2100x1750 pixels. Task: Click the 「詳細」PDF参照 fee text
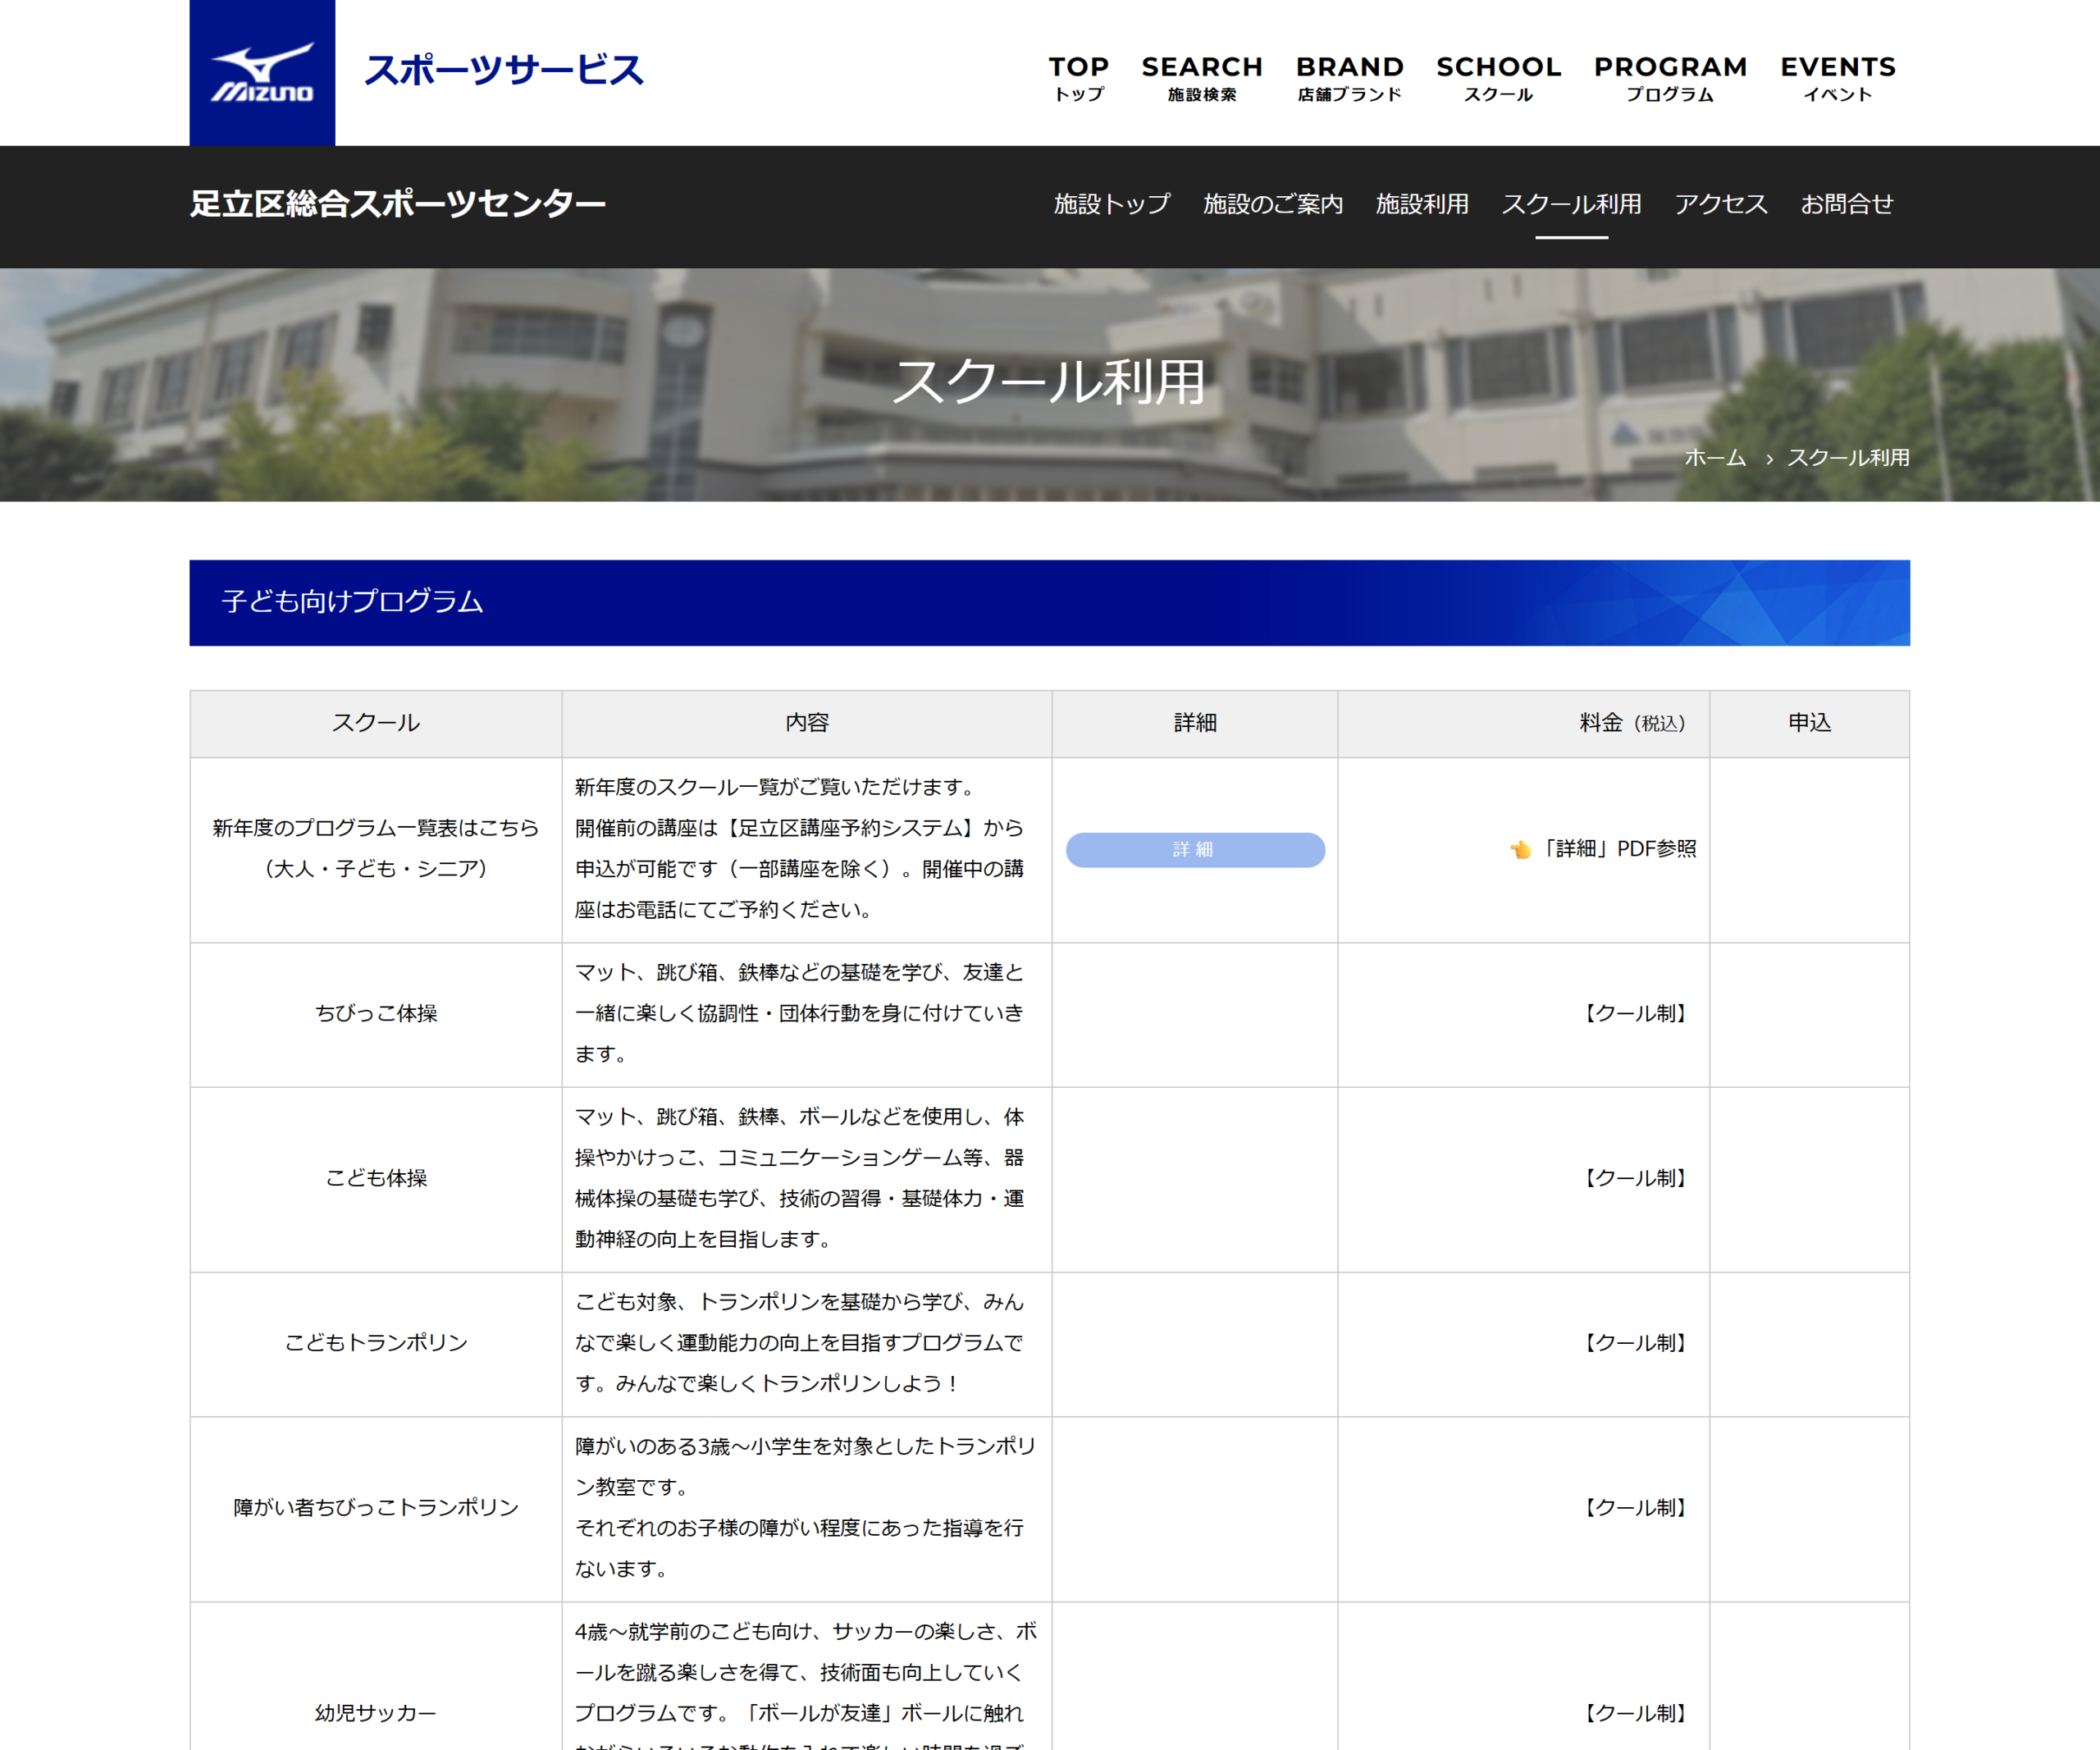(1617, 849)
